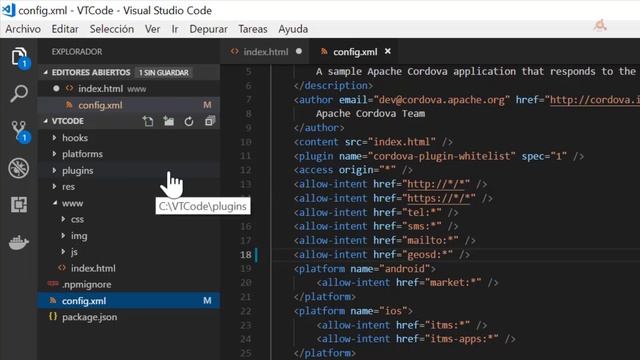Collapse the EDITORES ABIERTOS section
This screenshot has width=640, height=360.
(x=46, y=72)
